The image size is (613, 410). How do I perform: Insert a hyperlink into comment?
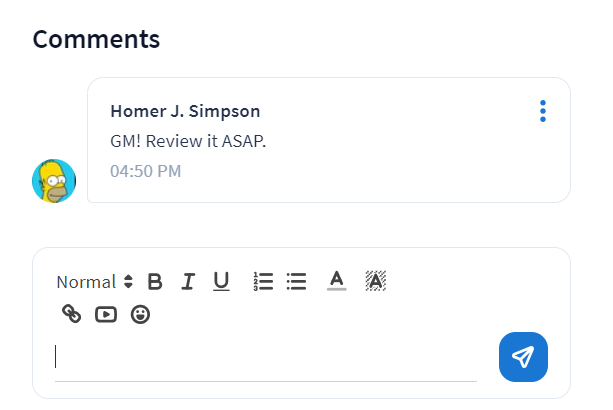coord(72,314)
